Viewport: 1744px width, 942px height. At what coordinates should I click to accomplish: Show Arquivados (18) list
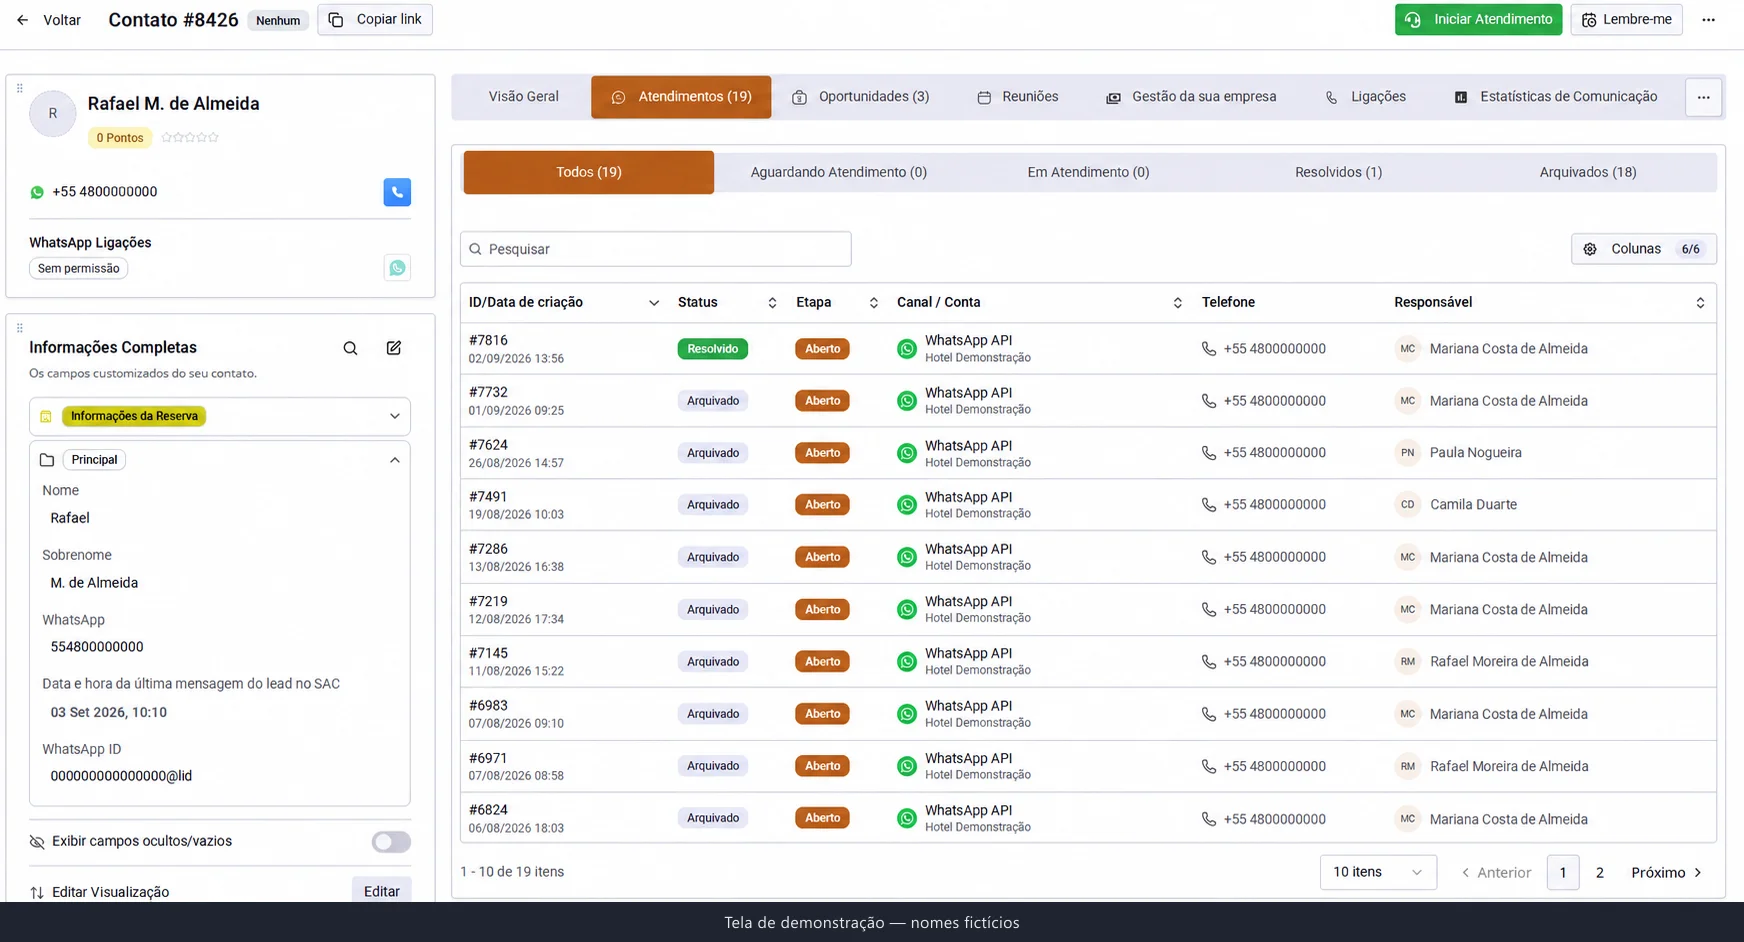tap(1588, 172)
